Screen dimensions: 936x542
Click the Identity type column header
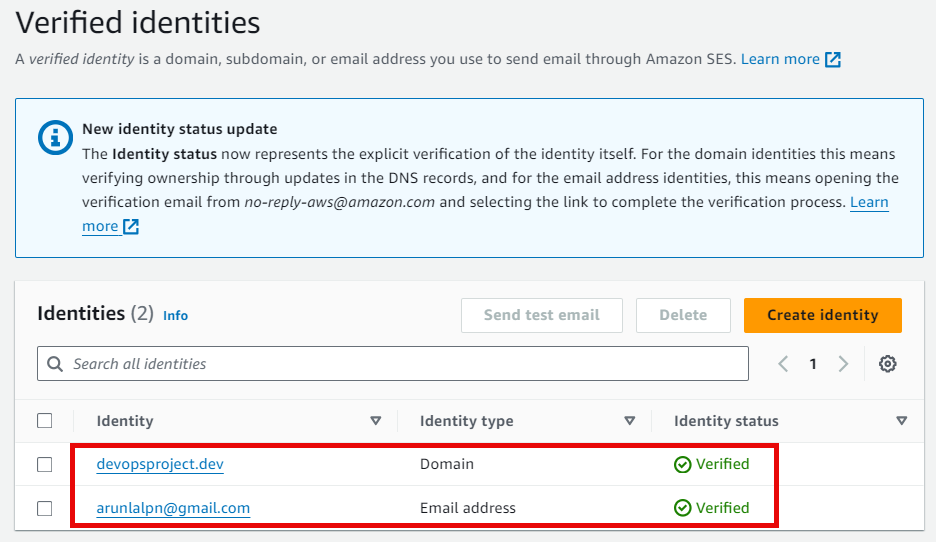click(466, 421)
